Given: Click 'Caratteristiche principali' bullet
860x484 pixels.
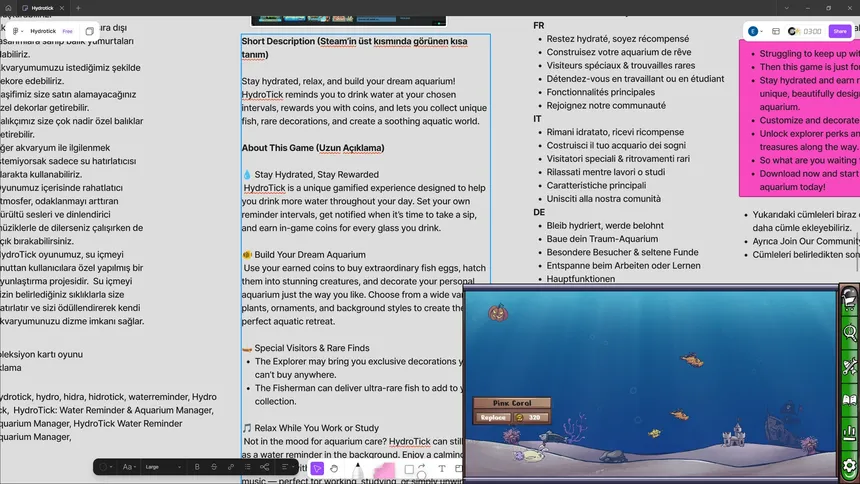Looking at the screenshot, I should coord(596,185).
